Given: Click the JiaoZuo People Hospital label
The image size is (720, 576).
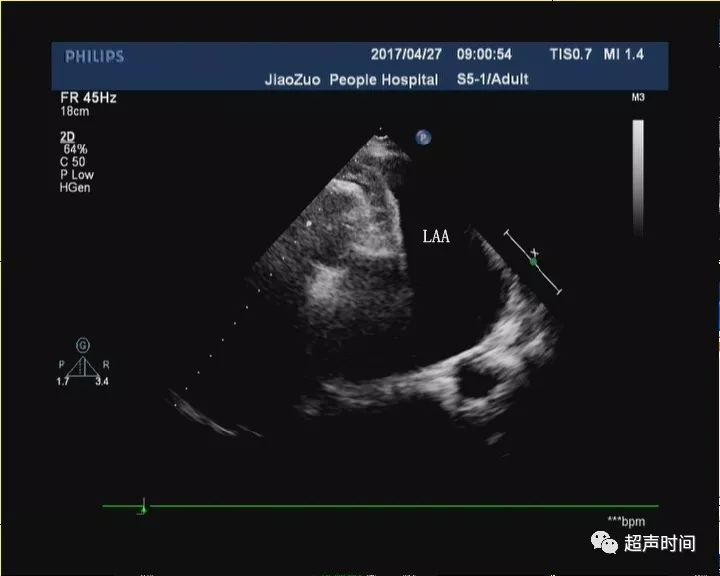Looking at the screenshot, I should click(351, 79).
